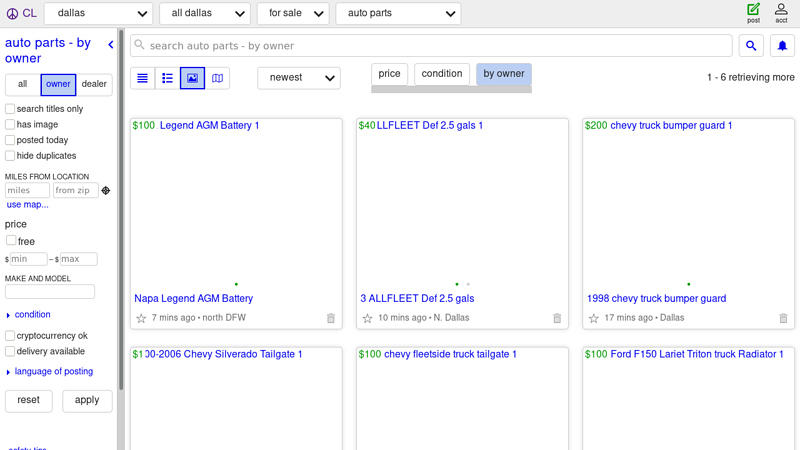Check posted today filter

pos(10,140)
